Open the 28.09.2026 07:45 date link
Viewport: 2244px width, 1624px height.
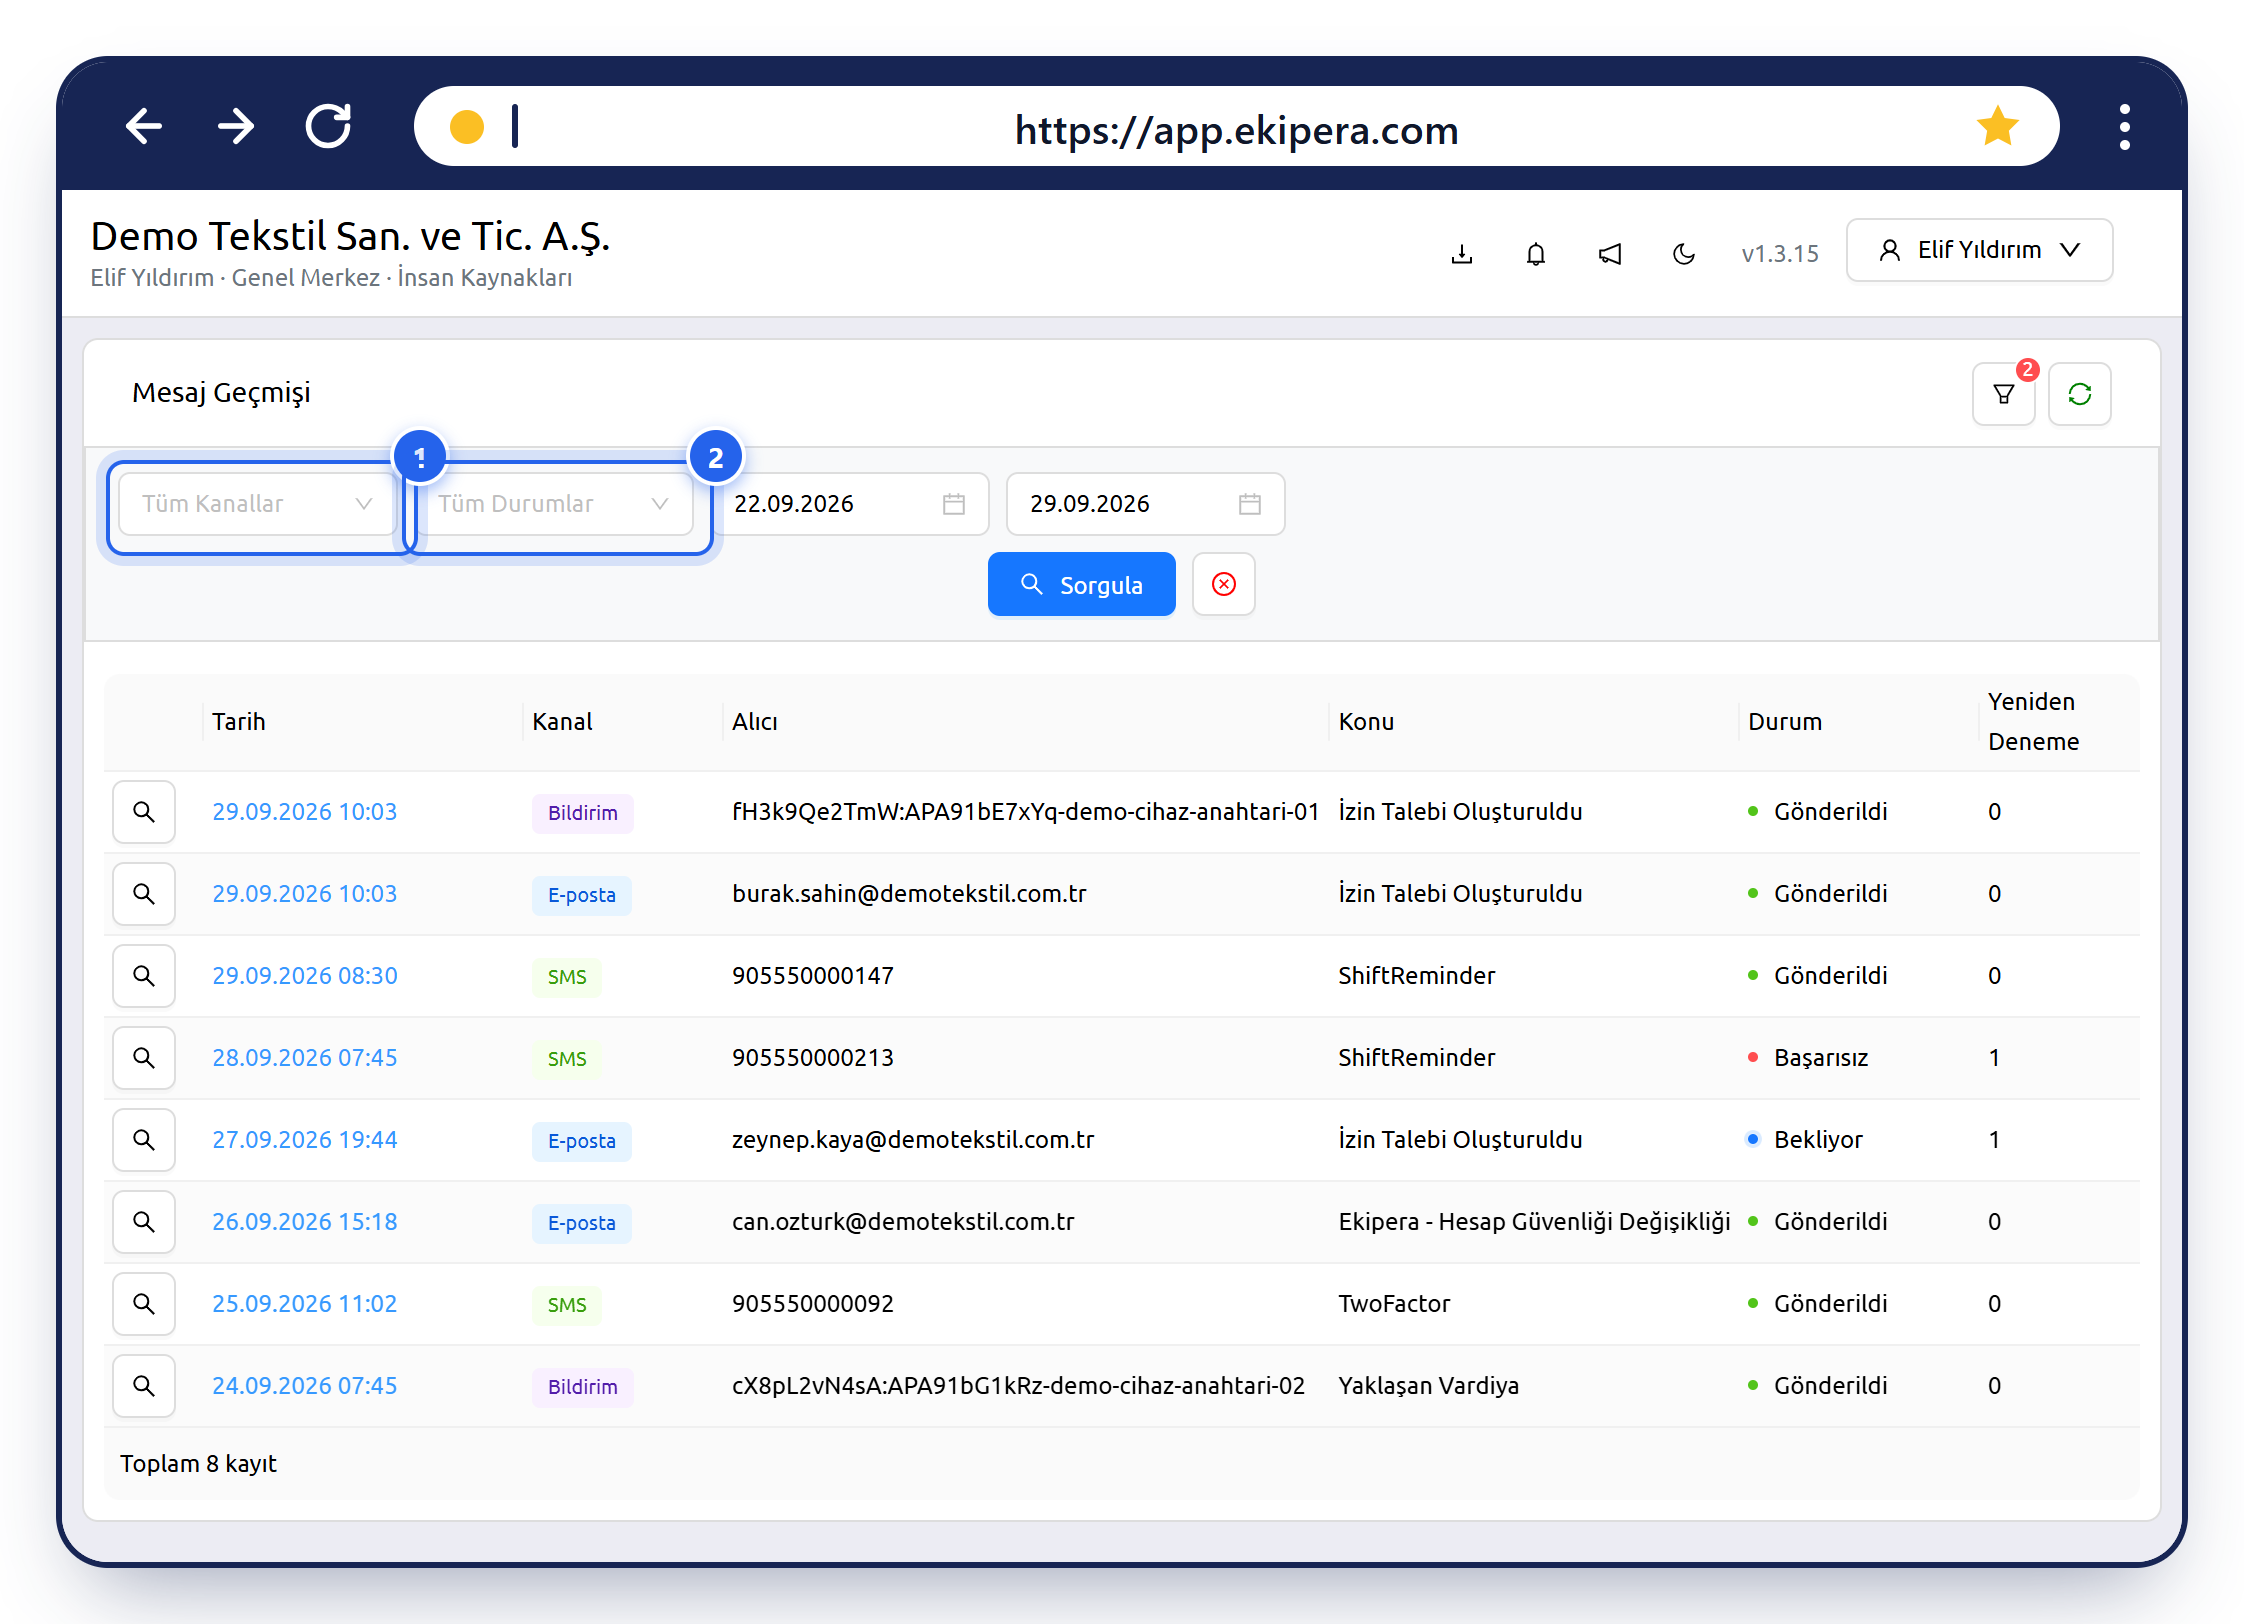point(305,1058)
